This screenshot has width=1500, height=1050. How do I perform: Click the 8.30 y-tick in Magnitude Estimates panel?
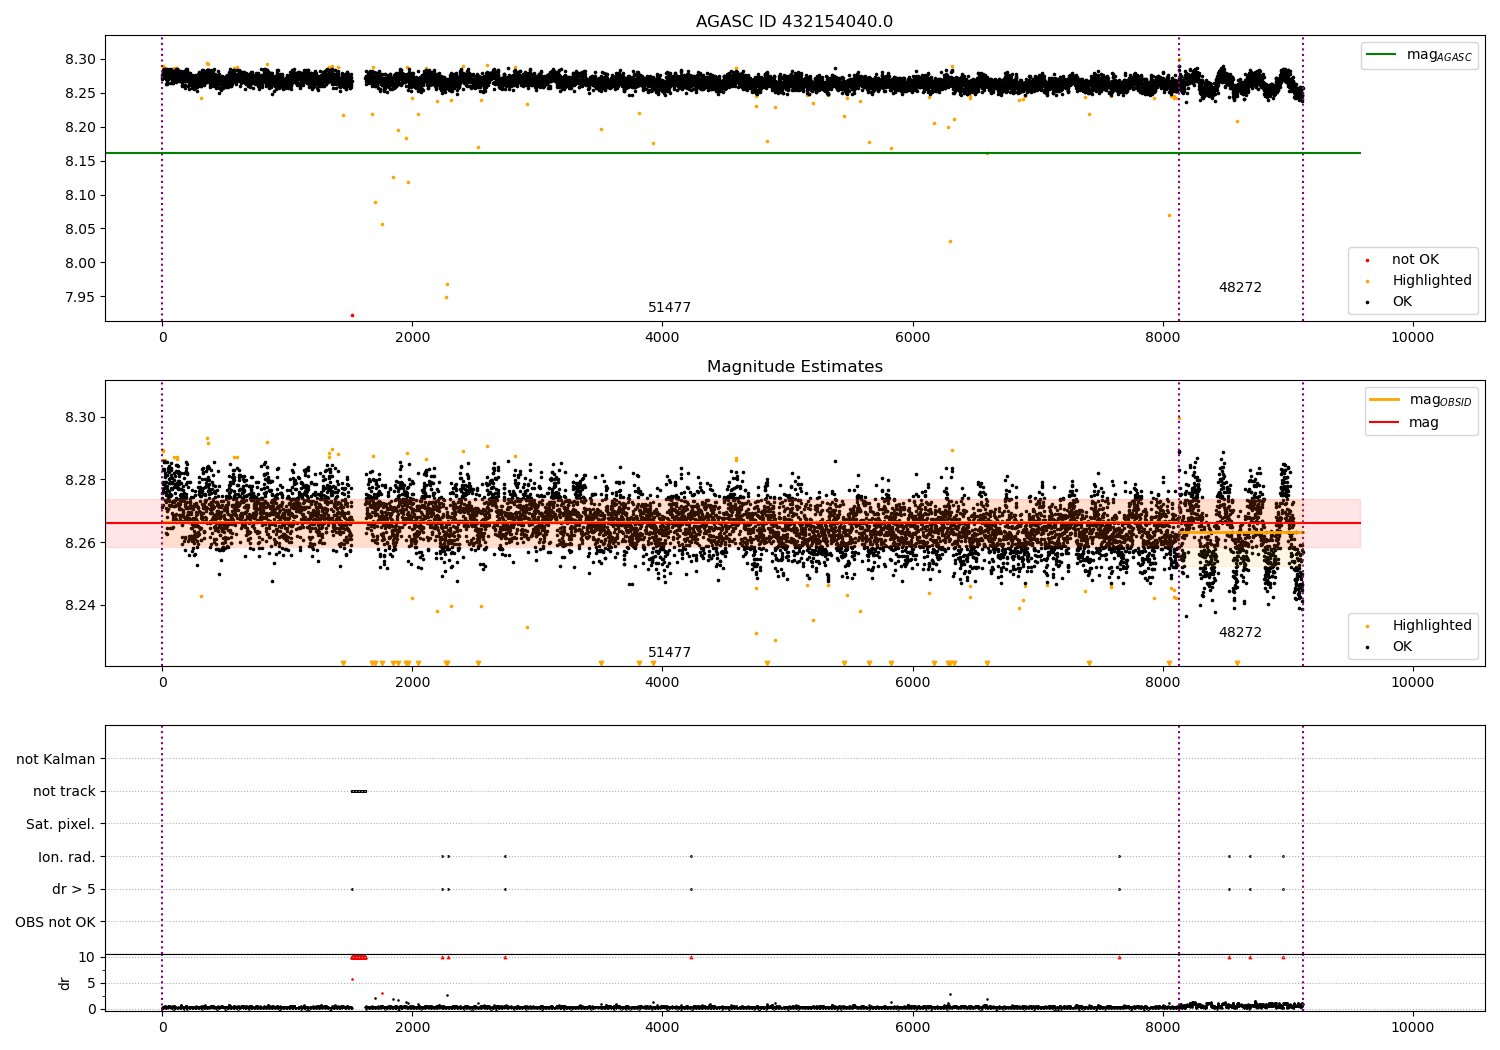click(82, 418)
